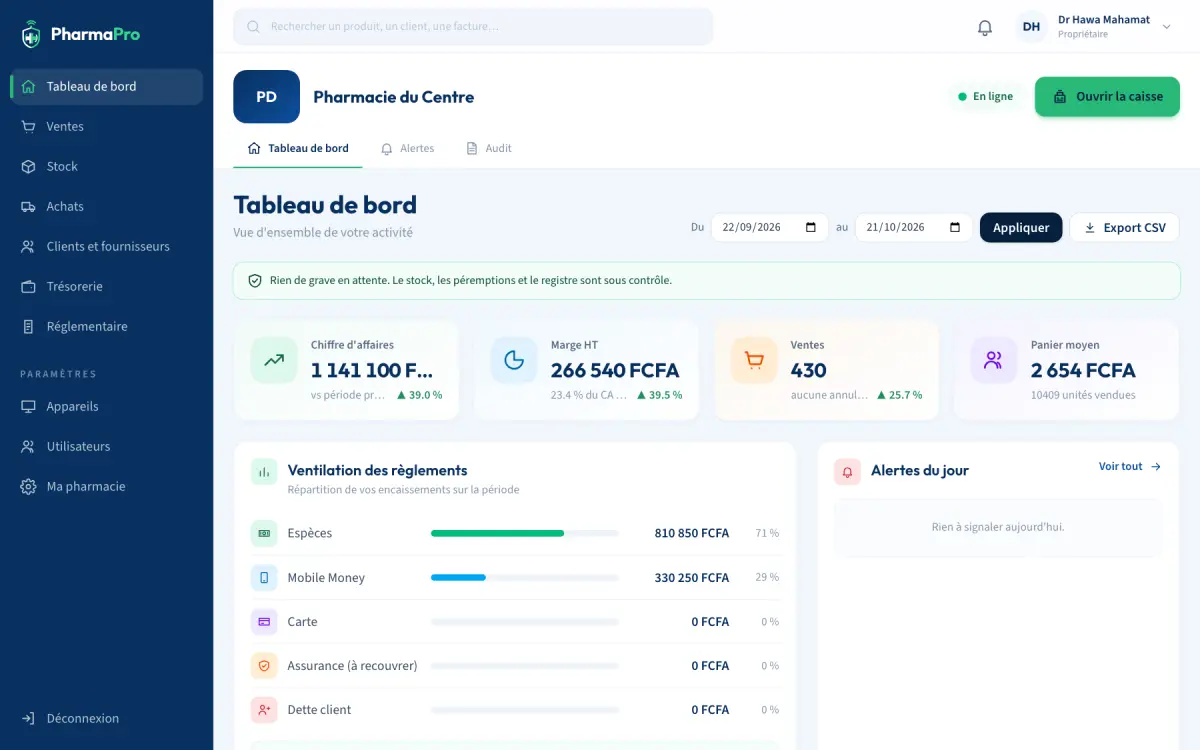The image size is (1200, 750).
Task: Open Clients et fournisseurs in the sidebar
Action: pyautogui.click(x=106, y=246)
